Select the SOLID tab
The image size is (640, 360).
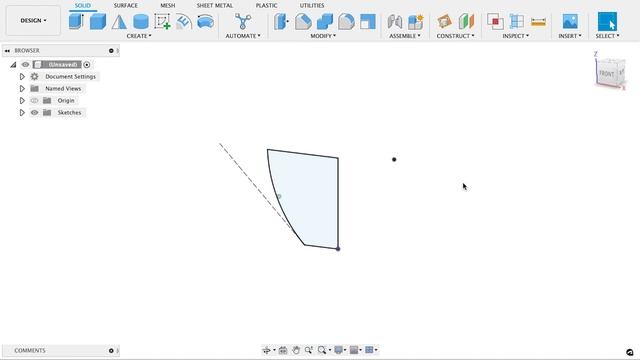[82, 5]
